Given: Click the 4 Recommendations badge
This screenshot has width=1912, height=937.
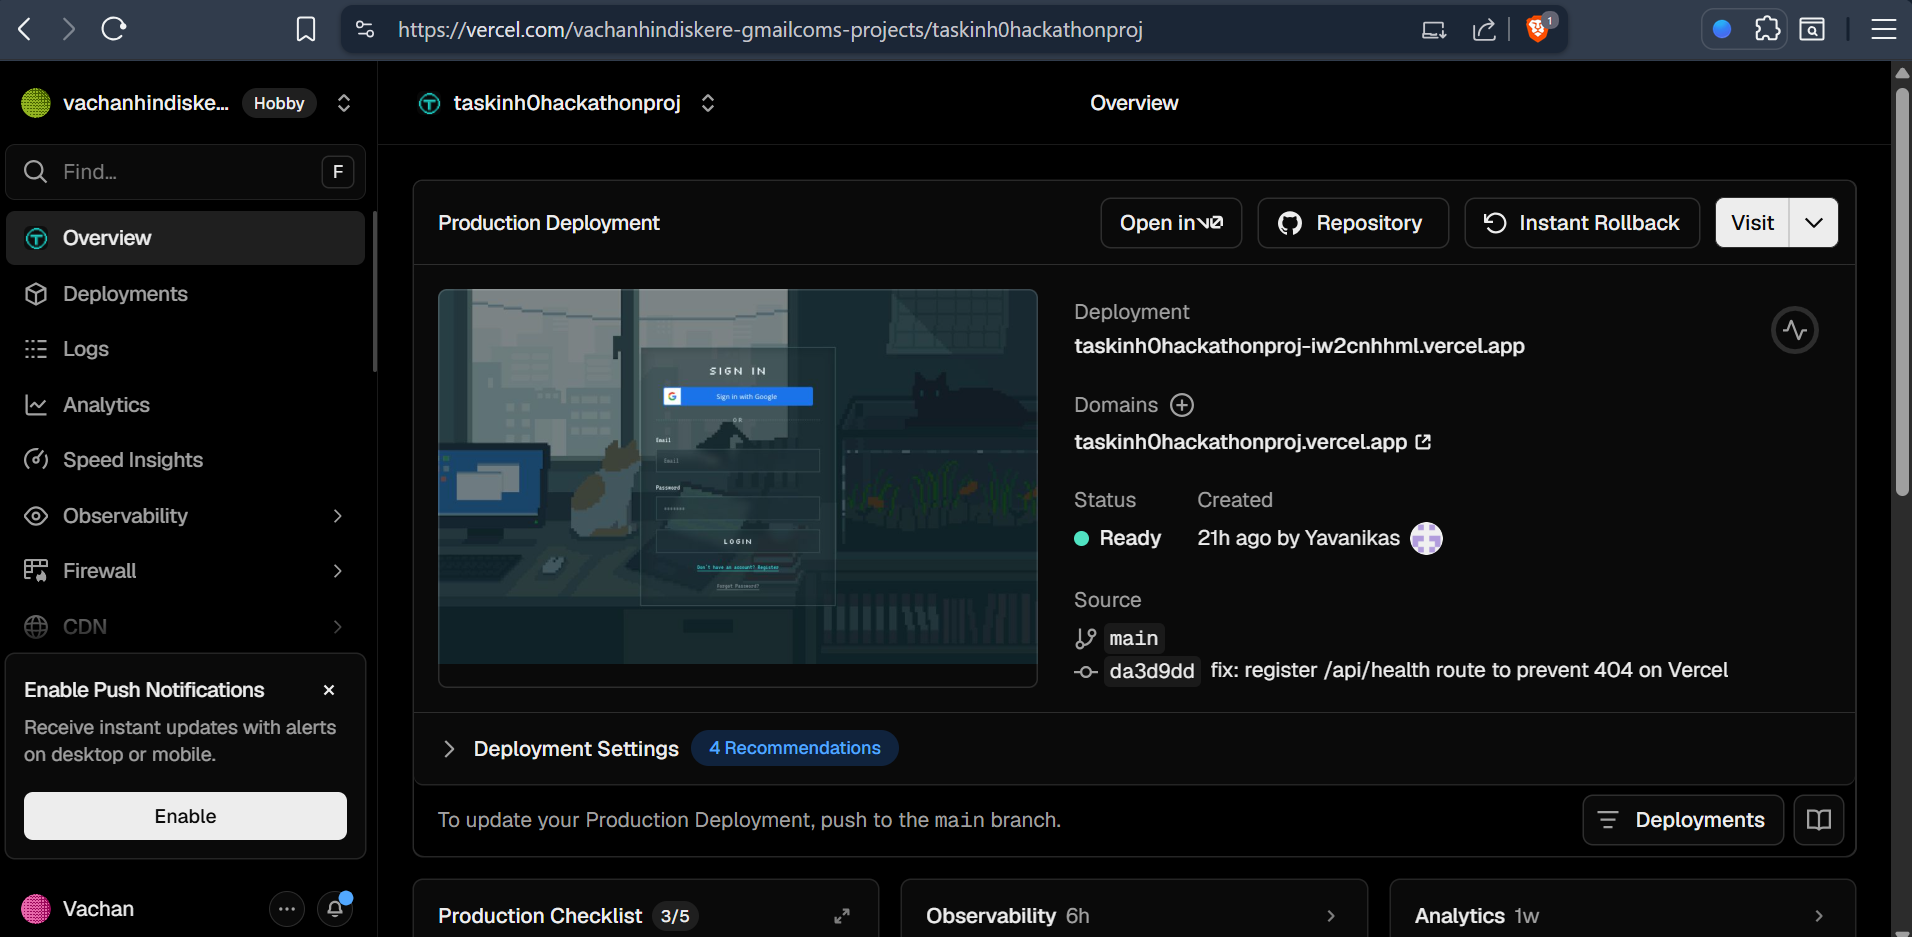Looking at the screenshot, I should [x=795, y=748].
